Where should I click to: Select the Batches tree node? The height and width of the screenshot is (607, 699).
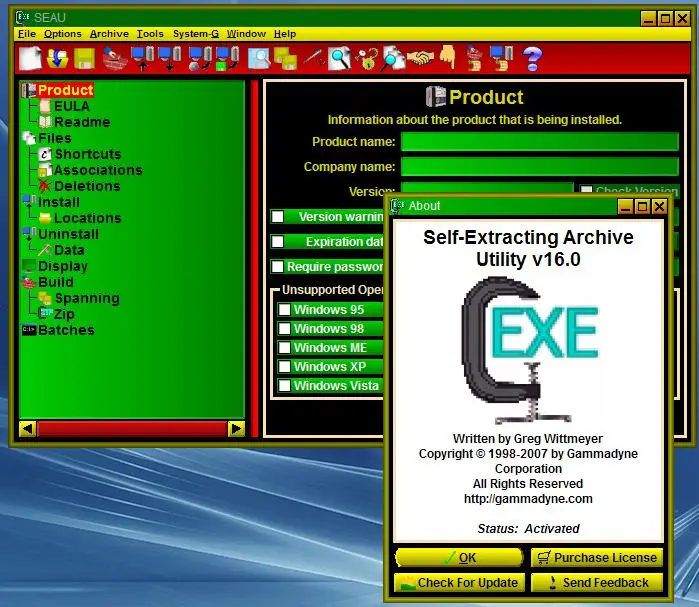(x=66, y=331)
